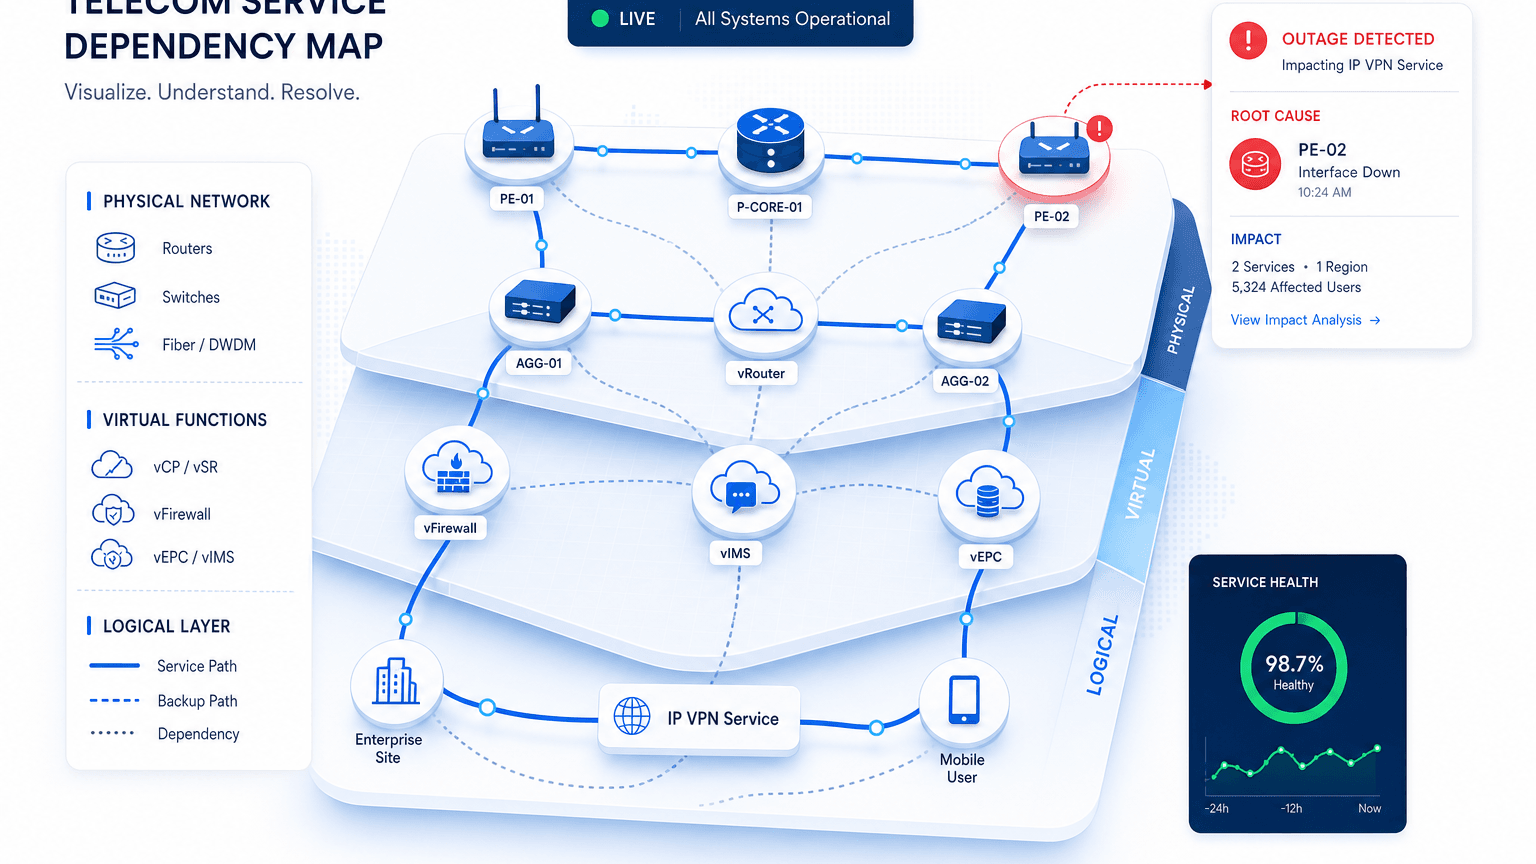Click the Interface Down root cause text
1536x864 pixels.
(x=1349, y=172)
